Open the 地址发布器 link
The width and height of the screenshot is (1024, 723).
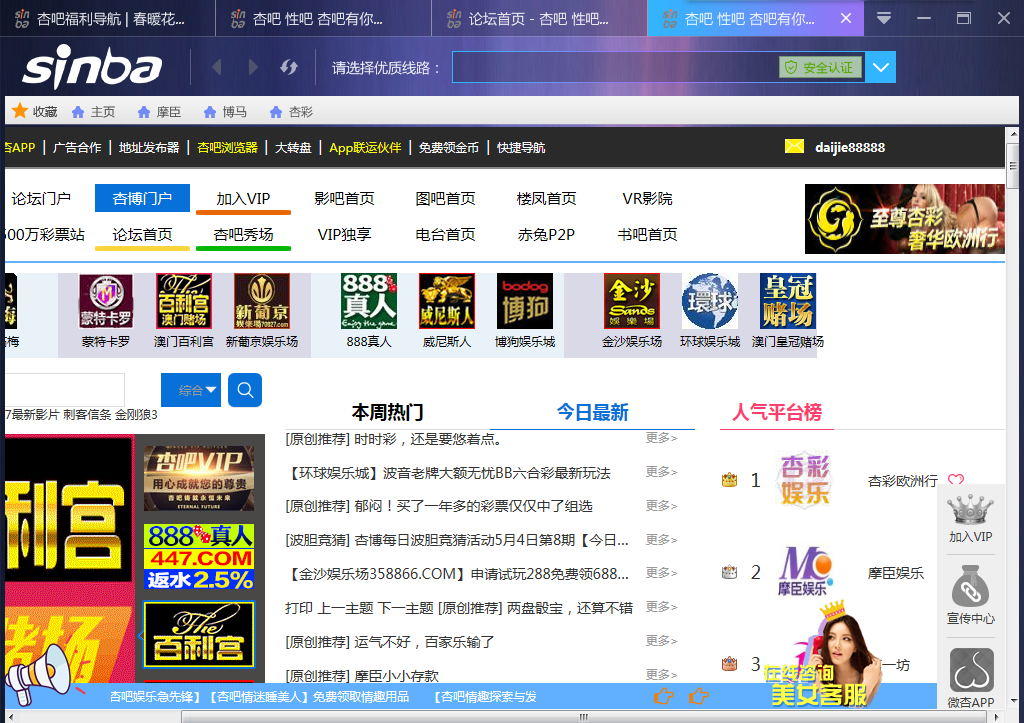[149, 148]
